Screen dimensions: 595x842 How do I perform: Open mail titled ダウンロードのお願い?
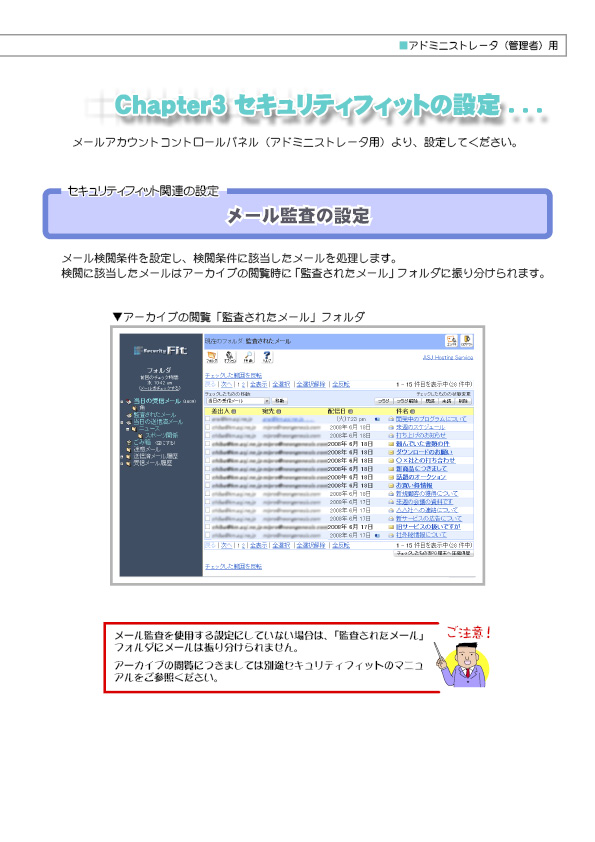pyautogui.click(x=424, y=452)
